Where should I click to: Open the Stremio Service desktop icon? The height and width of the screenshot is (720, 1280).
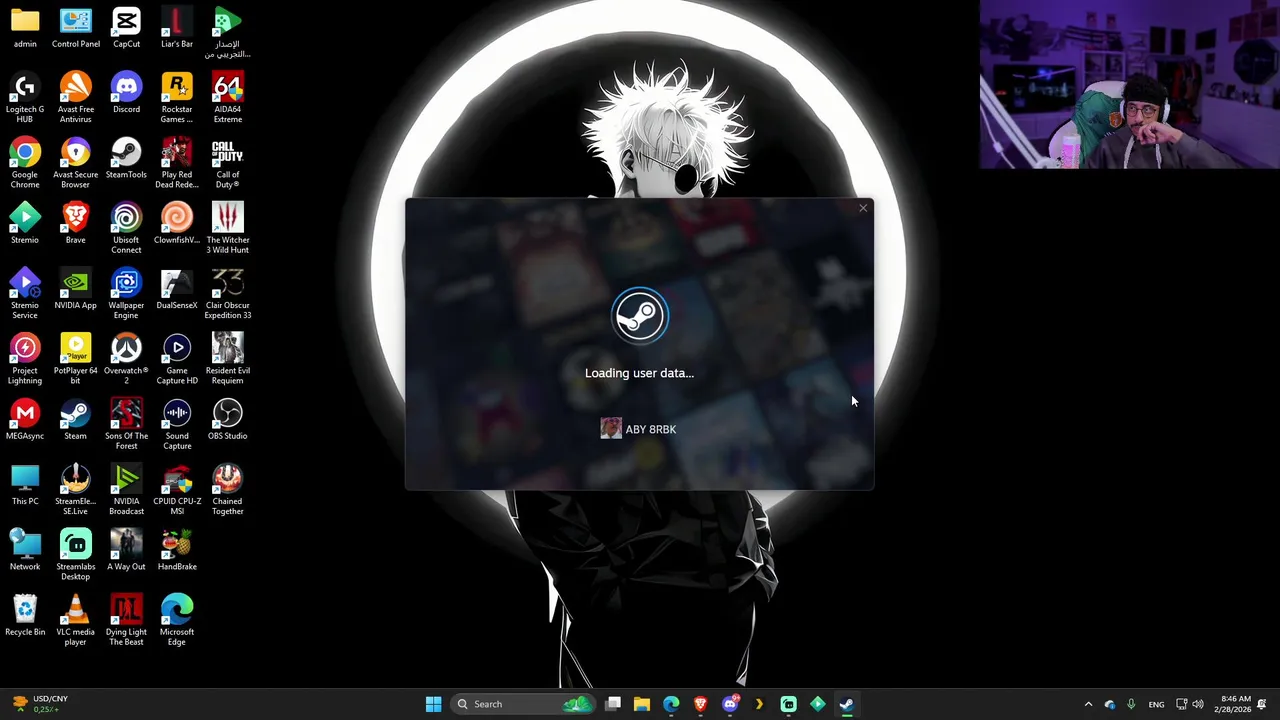click(x=25, y=293)
